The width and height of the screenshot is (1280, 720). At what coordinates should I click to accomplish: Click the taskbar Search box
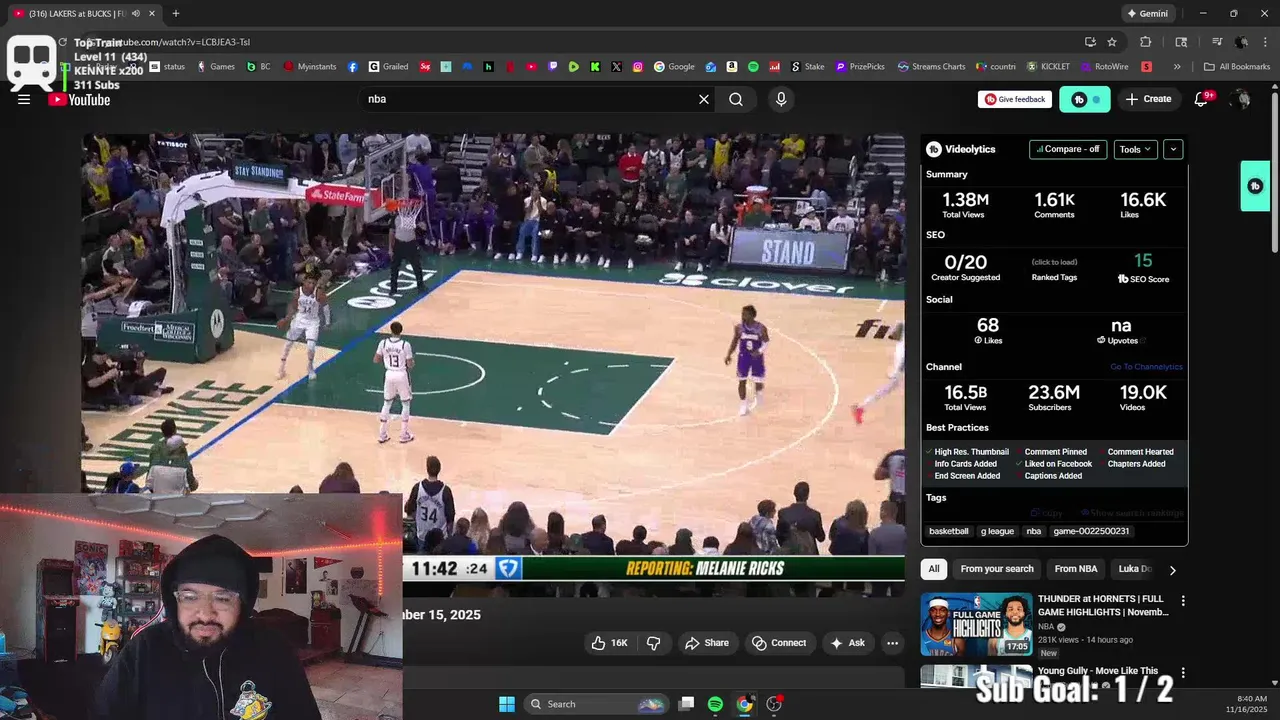(596, 704)
